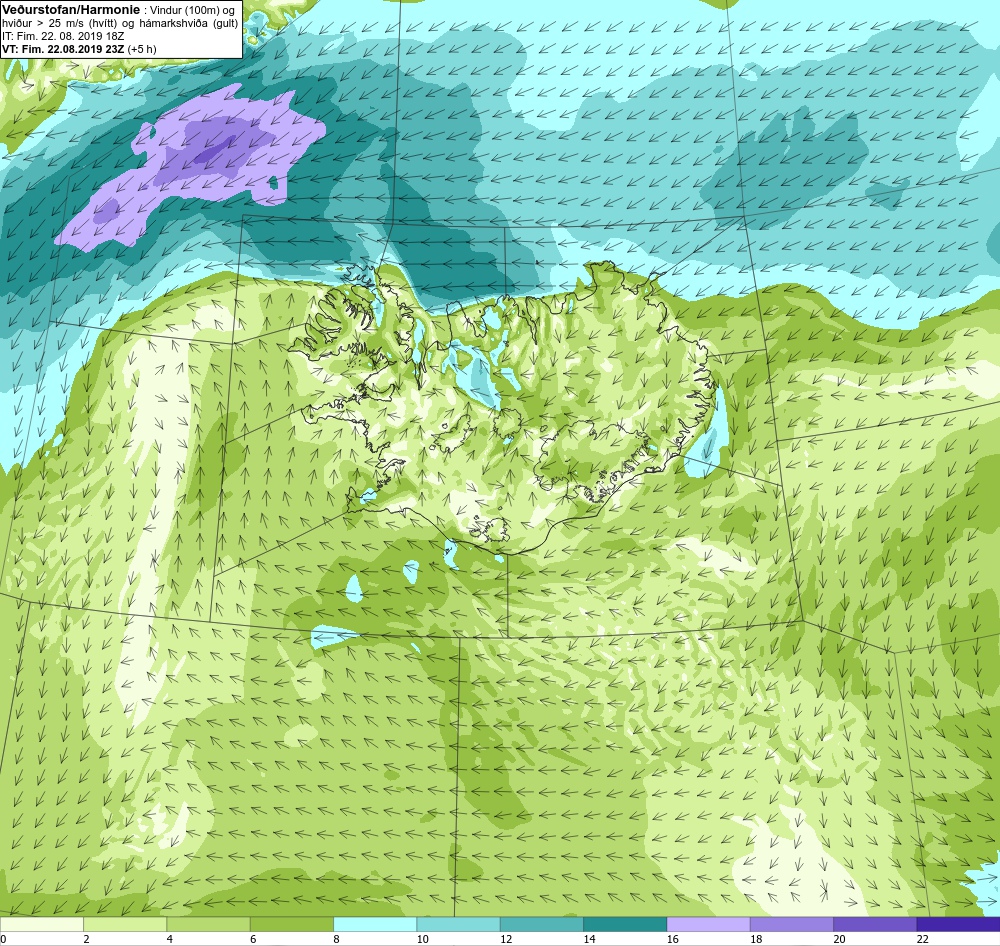Click the darkest purple swatch above 22
1000x946 pixels.
[958, 924]
